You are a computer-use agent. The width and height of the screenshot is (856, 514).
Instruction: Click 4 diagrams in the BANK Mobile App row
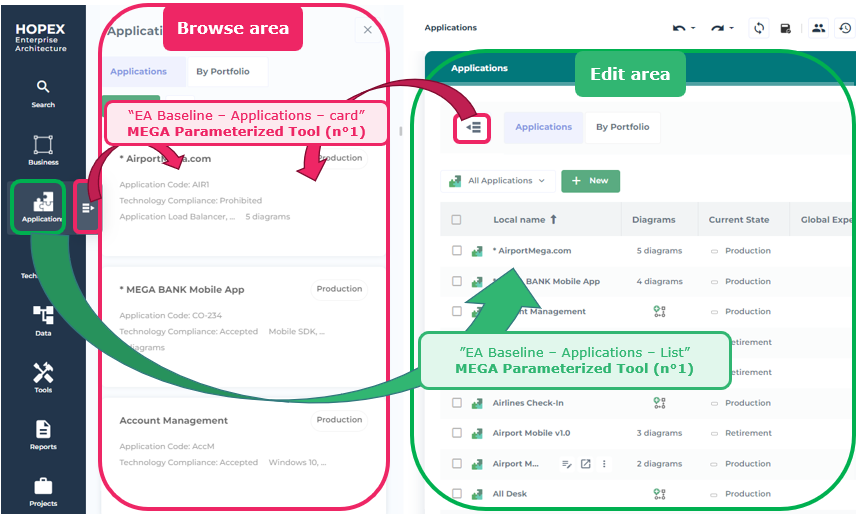[659, 282]
